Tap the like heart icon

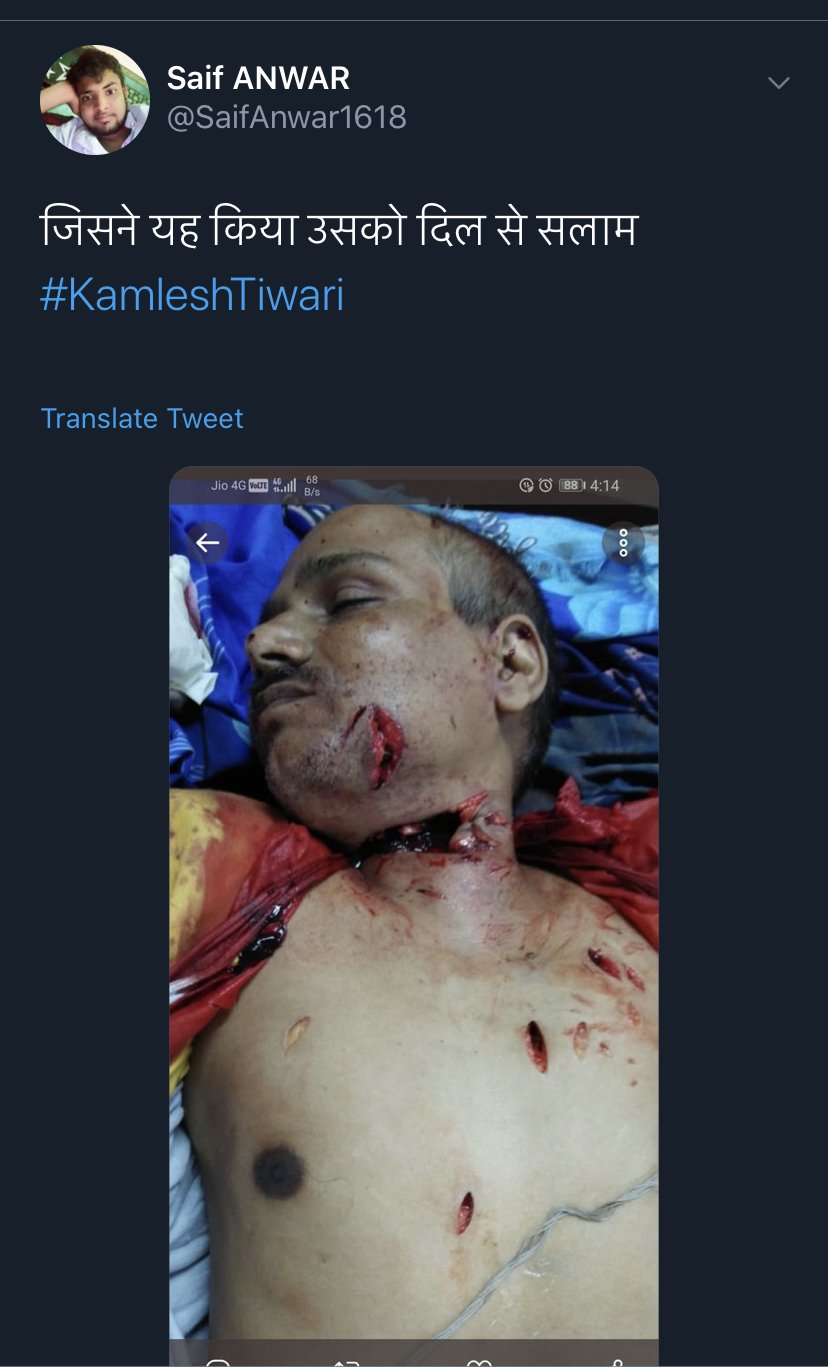tap(481, 1360)
